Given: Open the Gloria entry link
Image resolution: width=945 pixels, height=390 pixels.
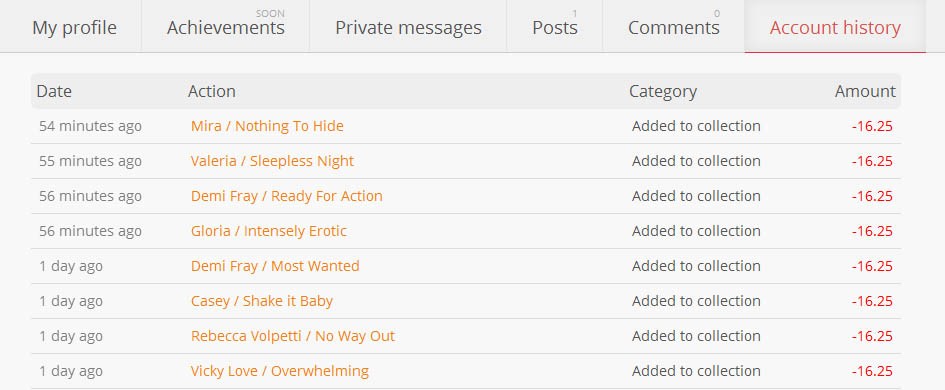Looking at the screenshot, I should click(269, 231).
